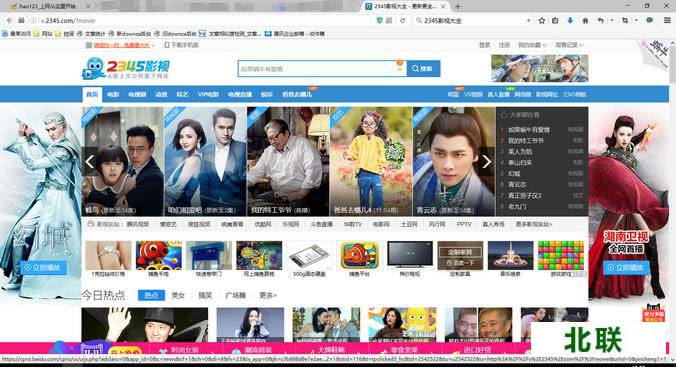Select 老九门 in the ranking list
Screen dimensions: 676x367
tap(517, 207)
